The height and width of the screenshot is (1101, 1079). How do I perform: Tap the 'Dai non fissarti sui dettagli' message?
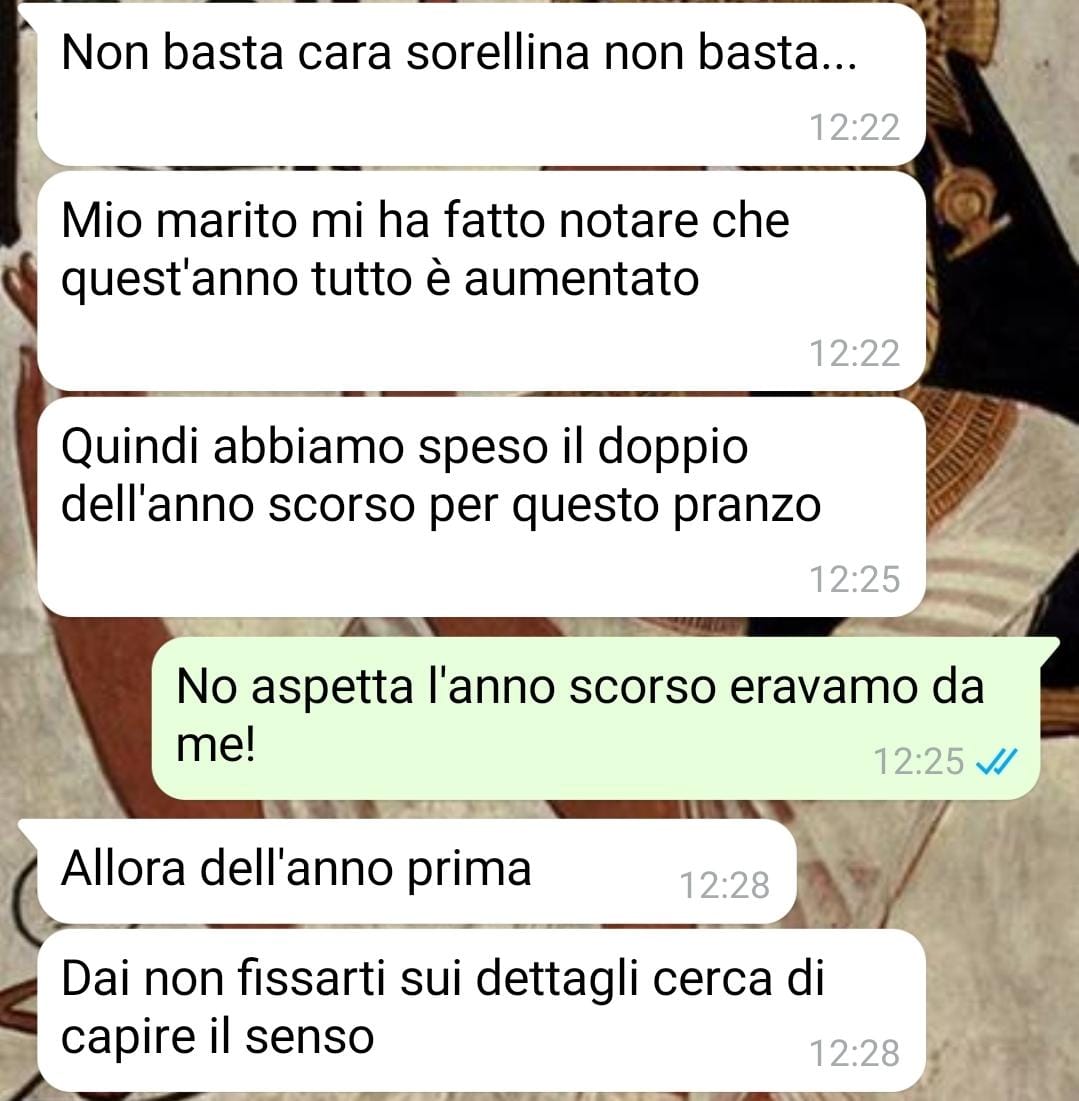point(481,1010)
